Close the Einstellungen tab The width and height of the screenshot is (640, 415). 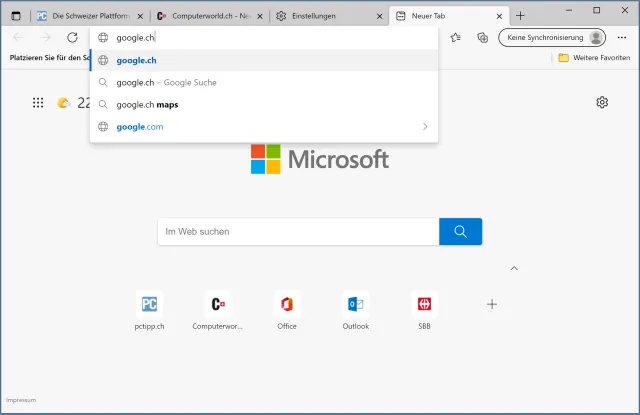point(379,16)
